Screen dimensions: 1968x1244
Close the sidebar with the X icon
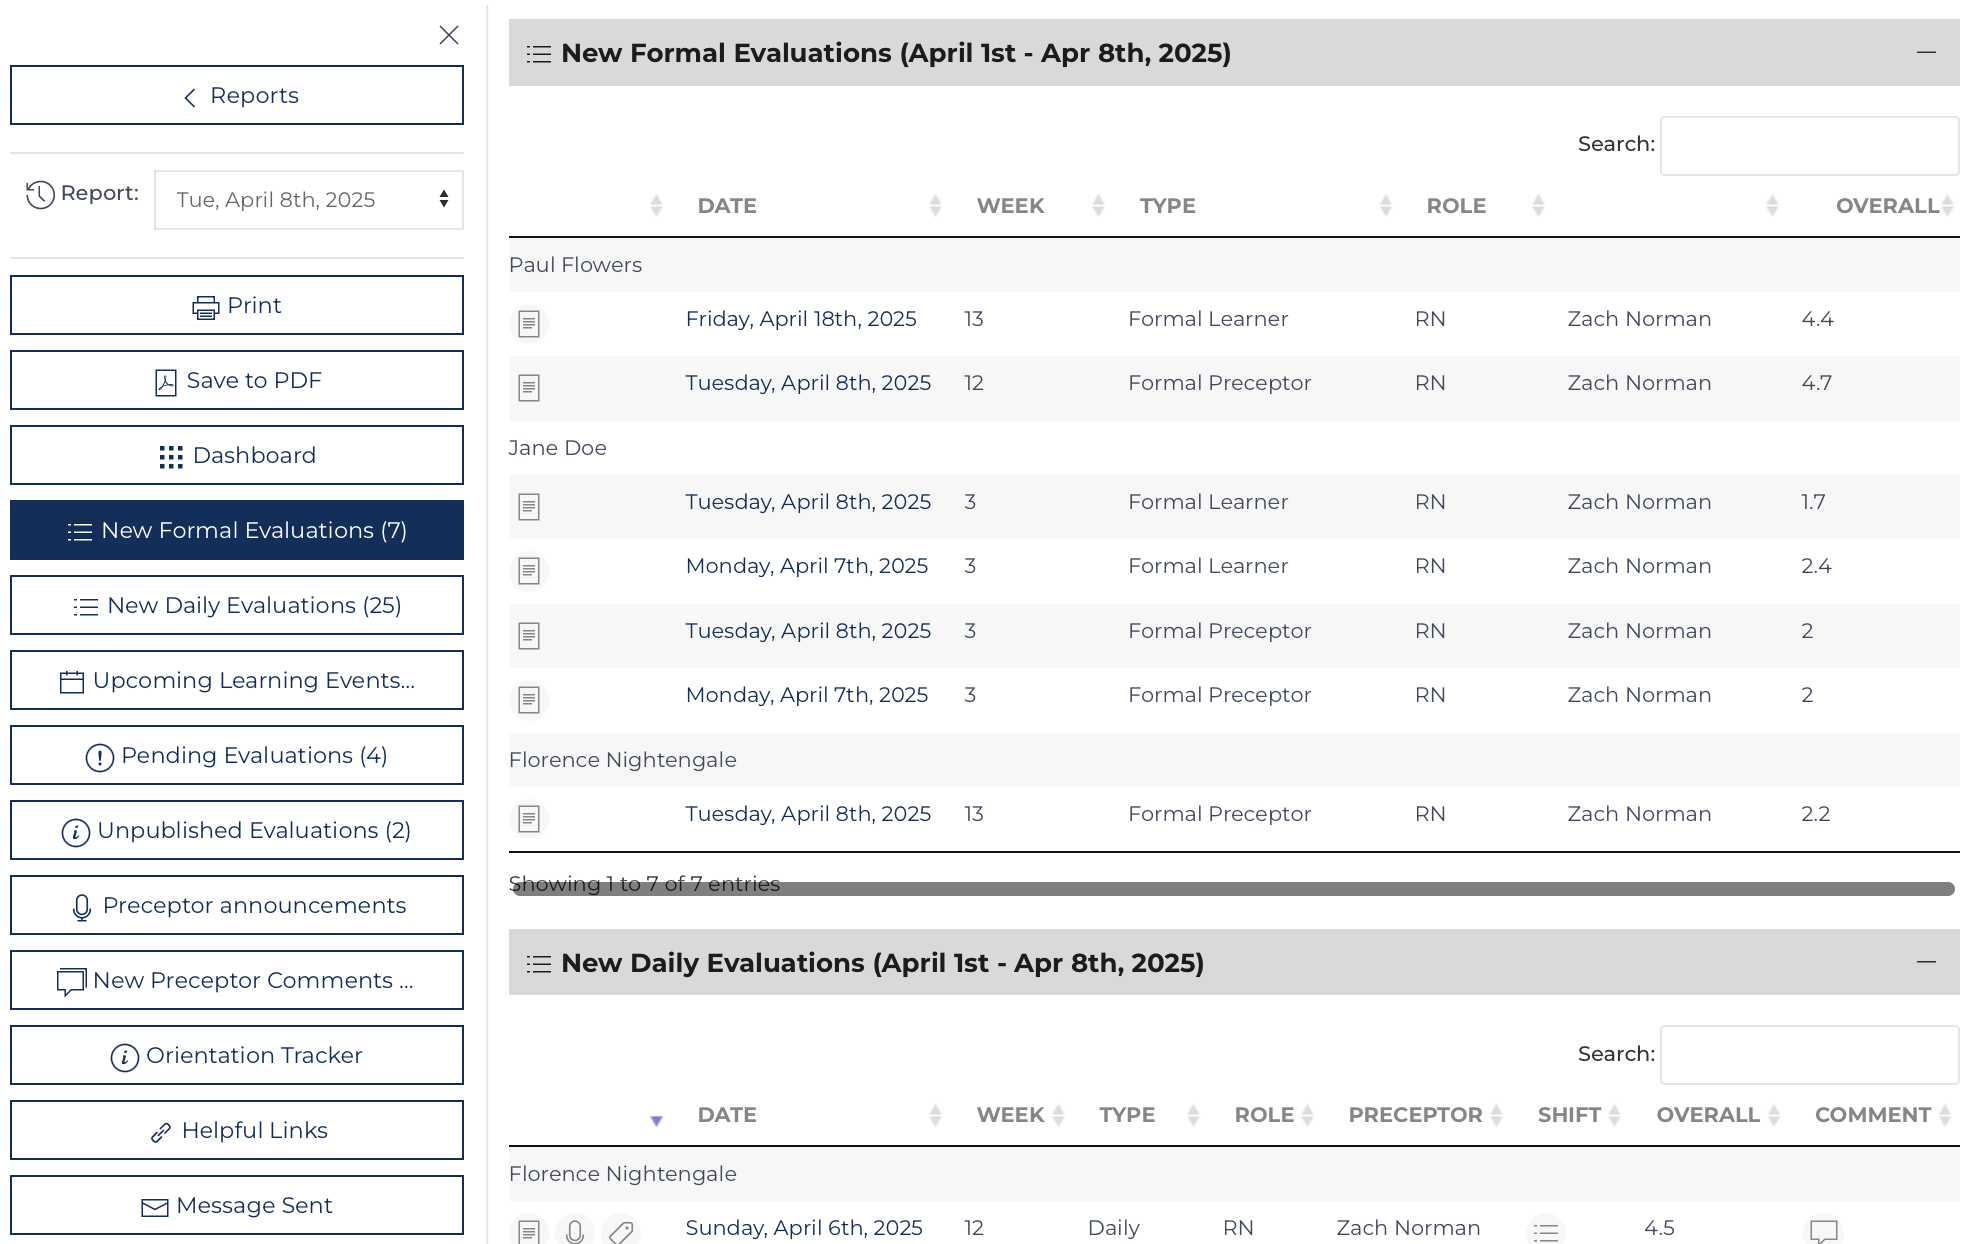[x=449, y=35]
